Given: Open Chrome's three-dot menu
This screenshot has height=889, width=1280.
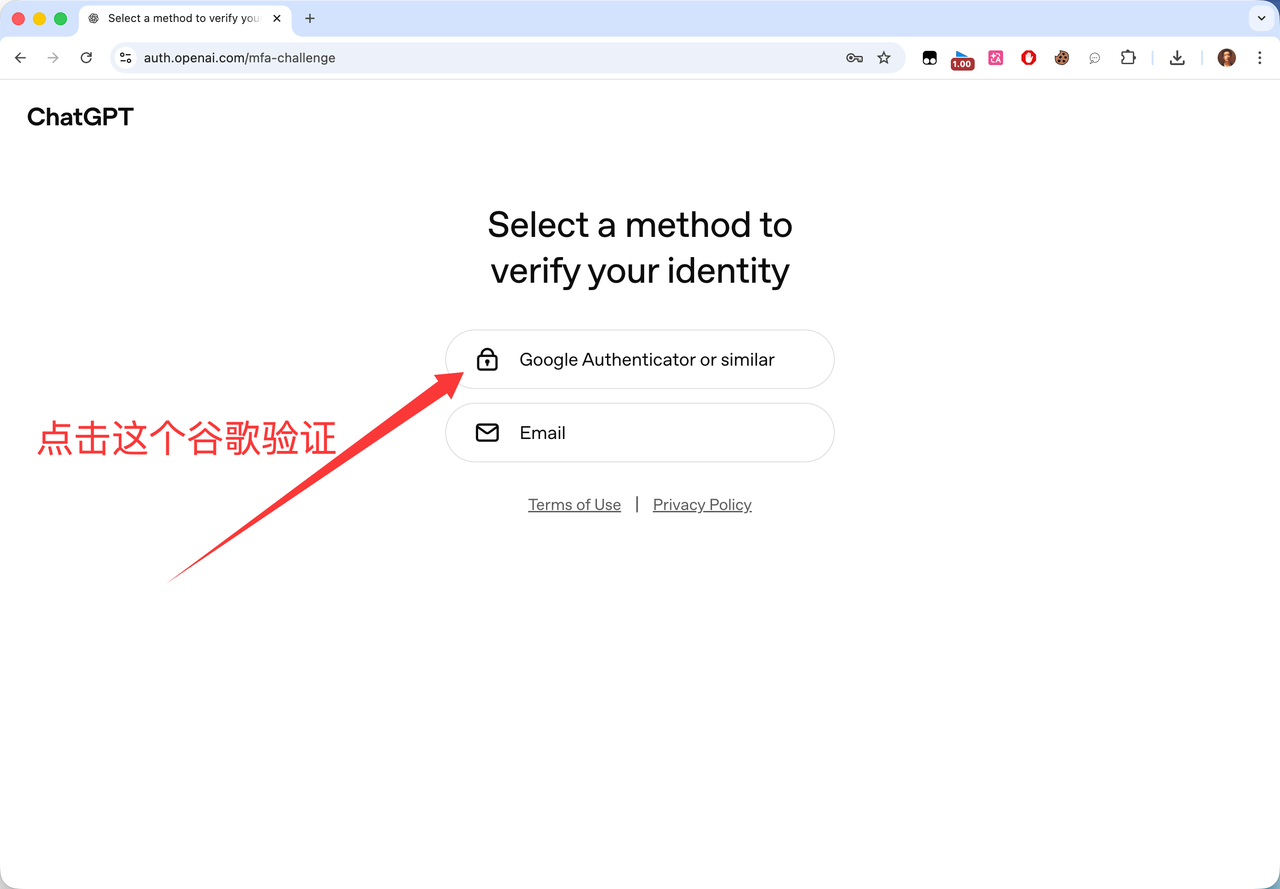Looking at the screenshot, I should pos(1260,58).
